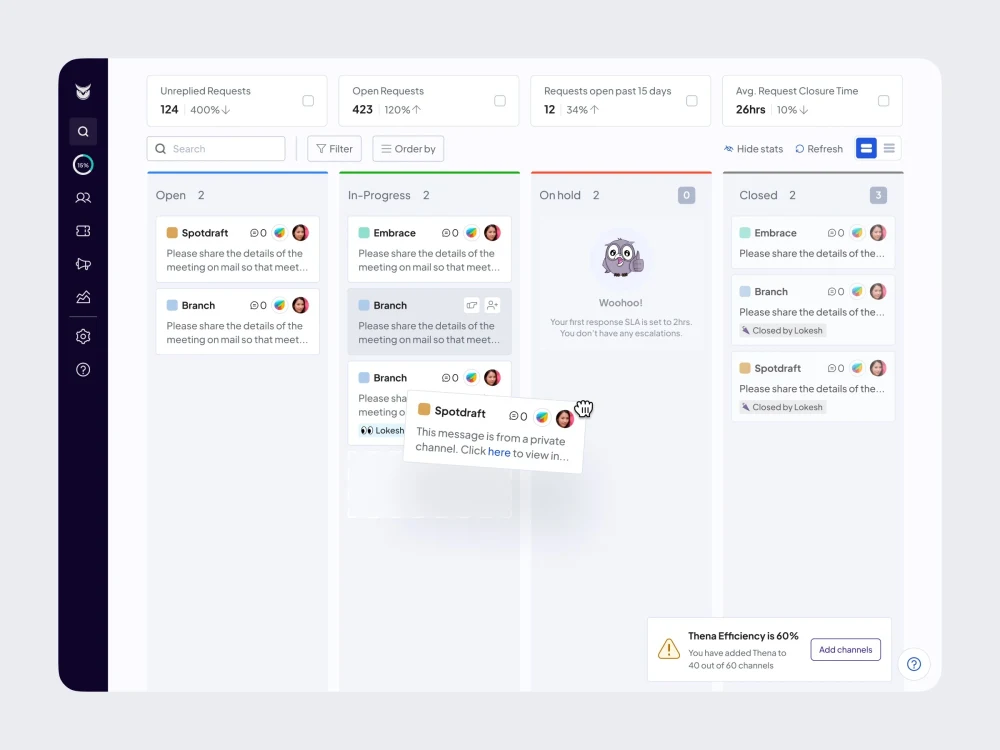Image resolution: width=1000 pixels, height=750 pixels.
Task: Open the people/customers sidebar icon
Action: (83, 198)
